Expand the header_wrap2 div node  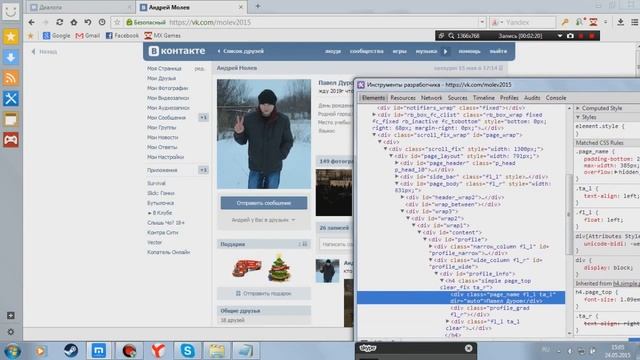click(402, 197)
